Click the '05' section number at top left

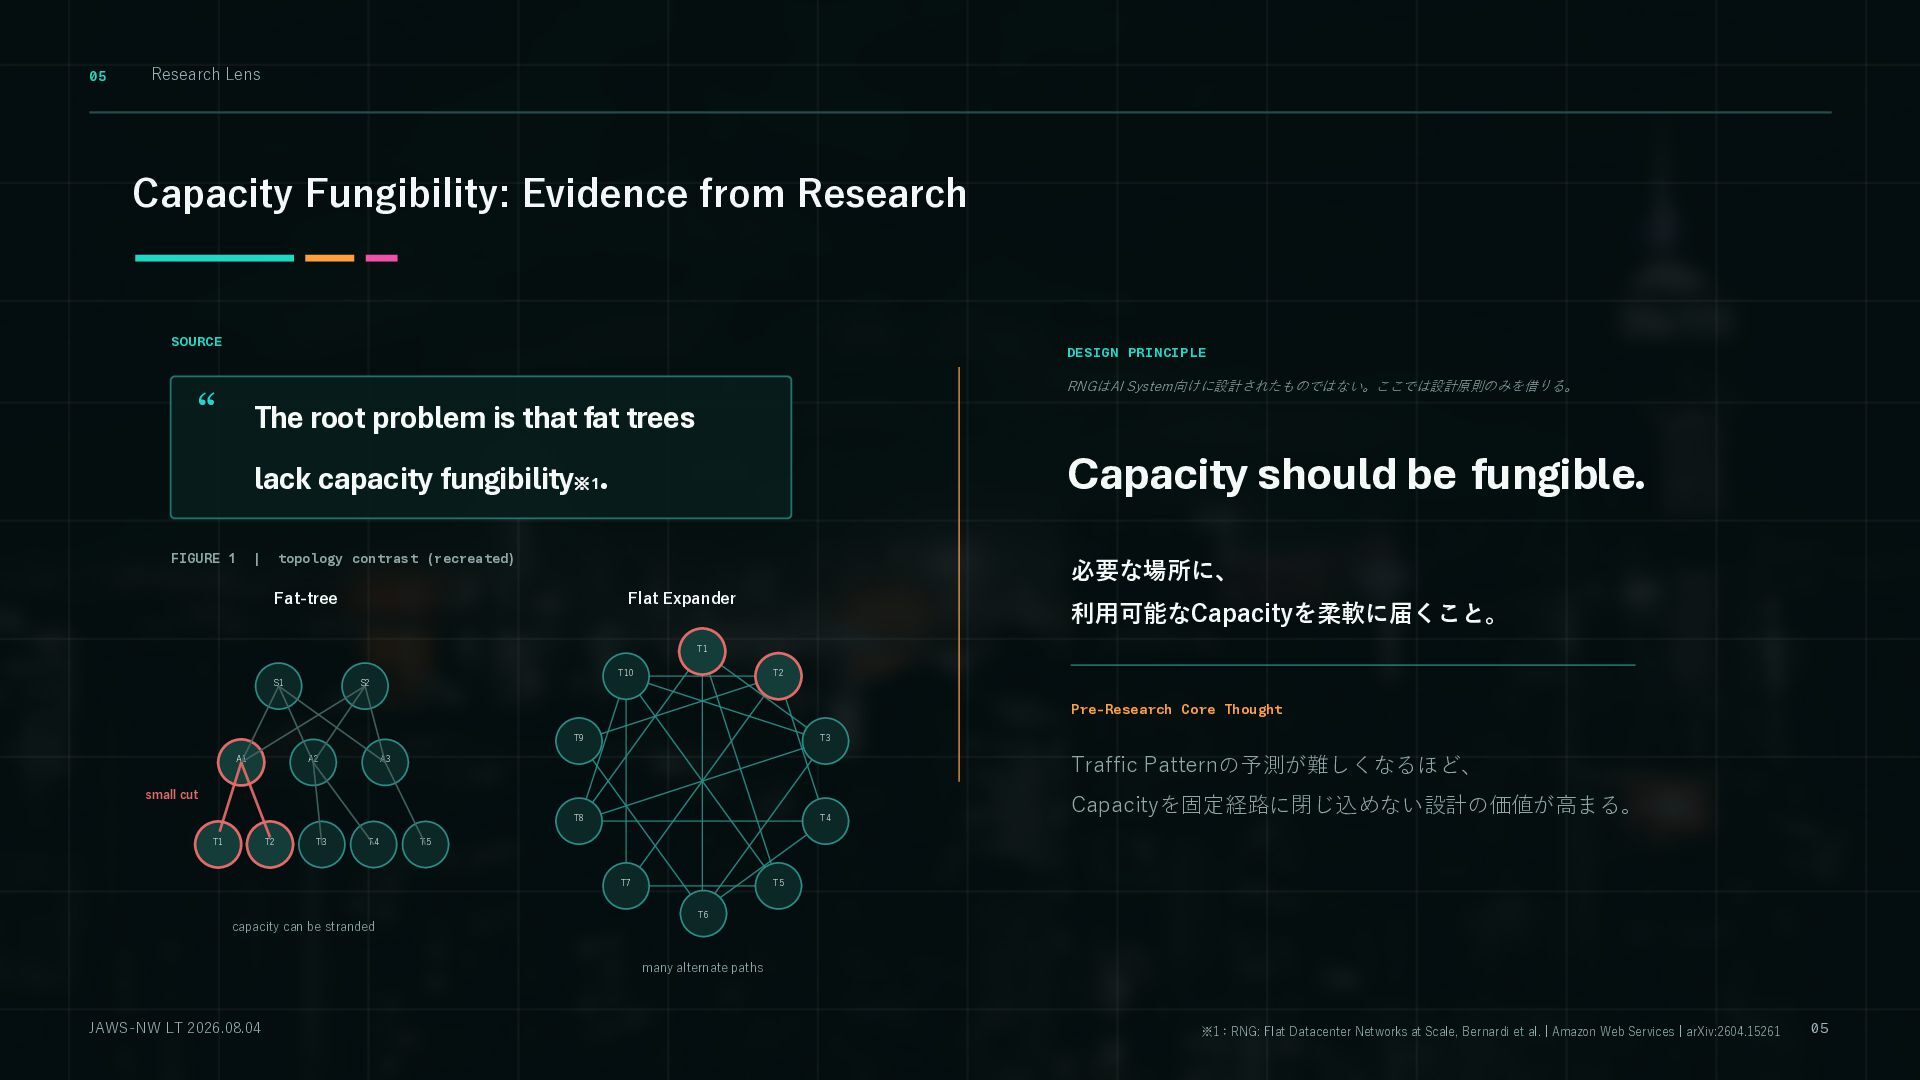[98, 76]
